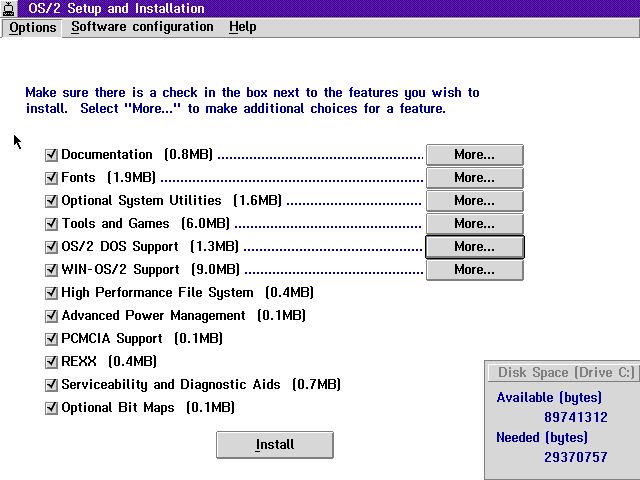
Task: Click the OS/2 Setup and Installation title
Action: 116,8
